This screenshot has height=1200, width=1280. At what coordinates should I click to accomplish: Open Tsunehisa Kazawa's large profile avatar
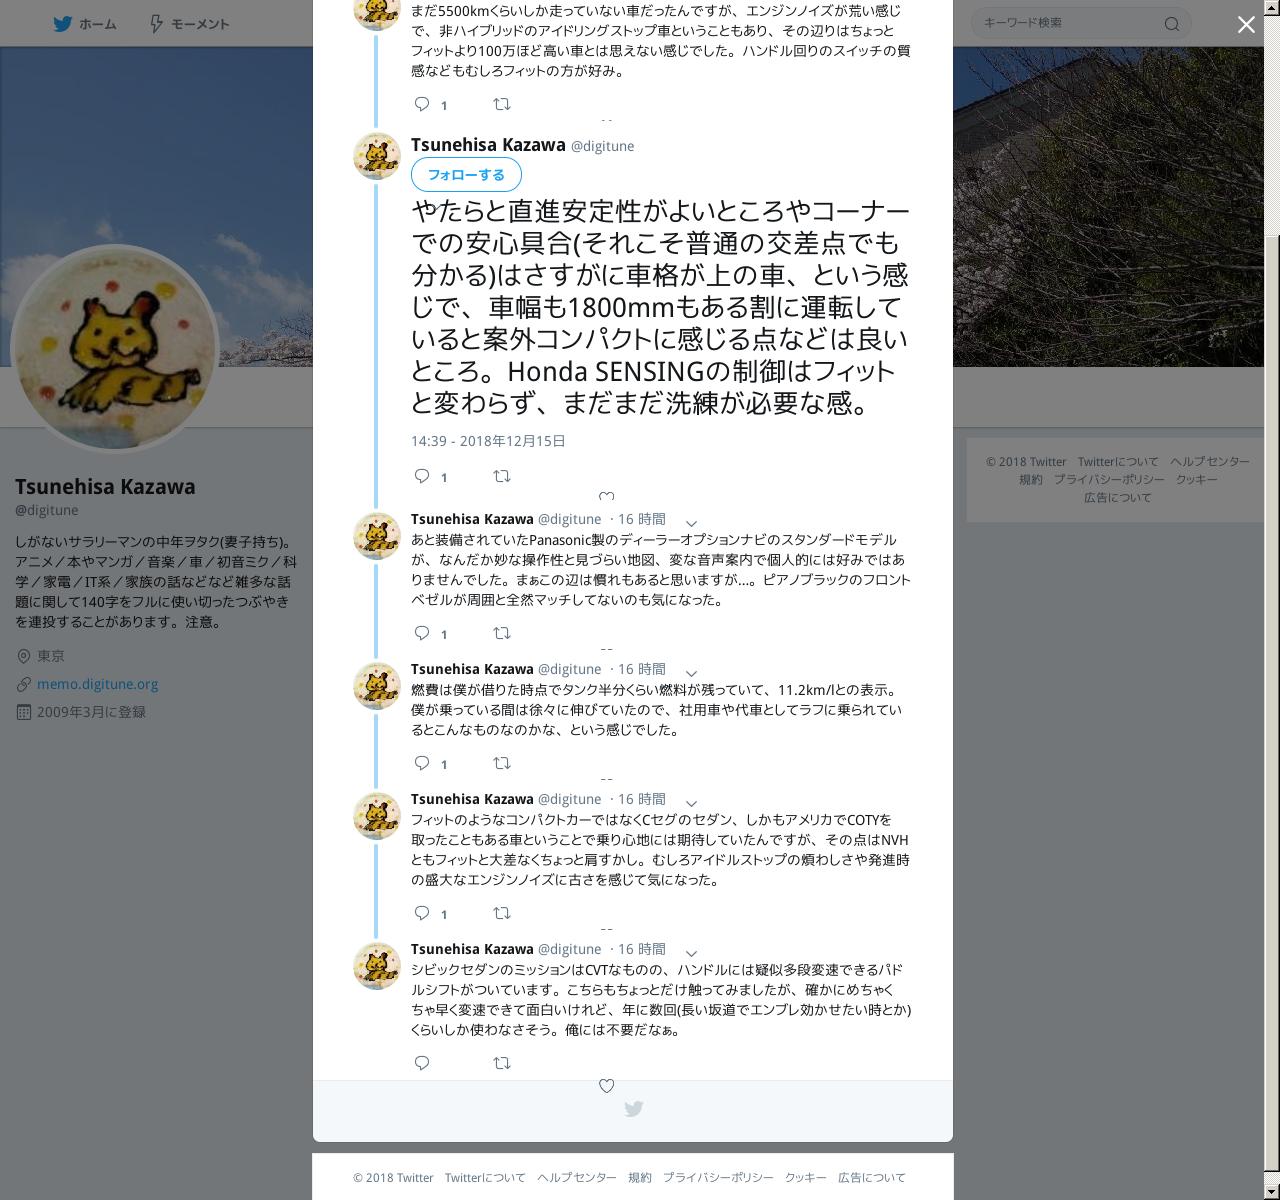coord(114,348)
